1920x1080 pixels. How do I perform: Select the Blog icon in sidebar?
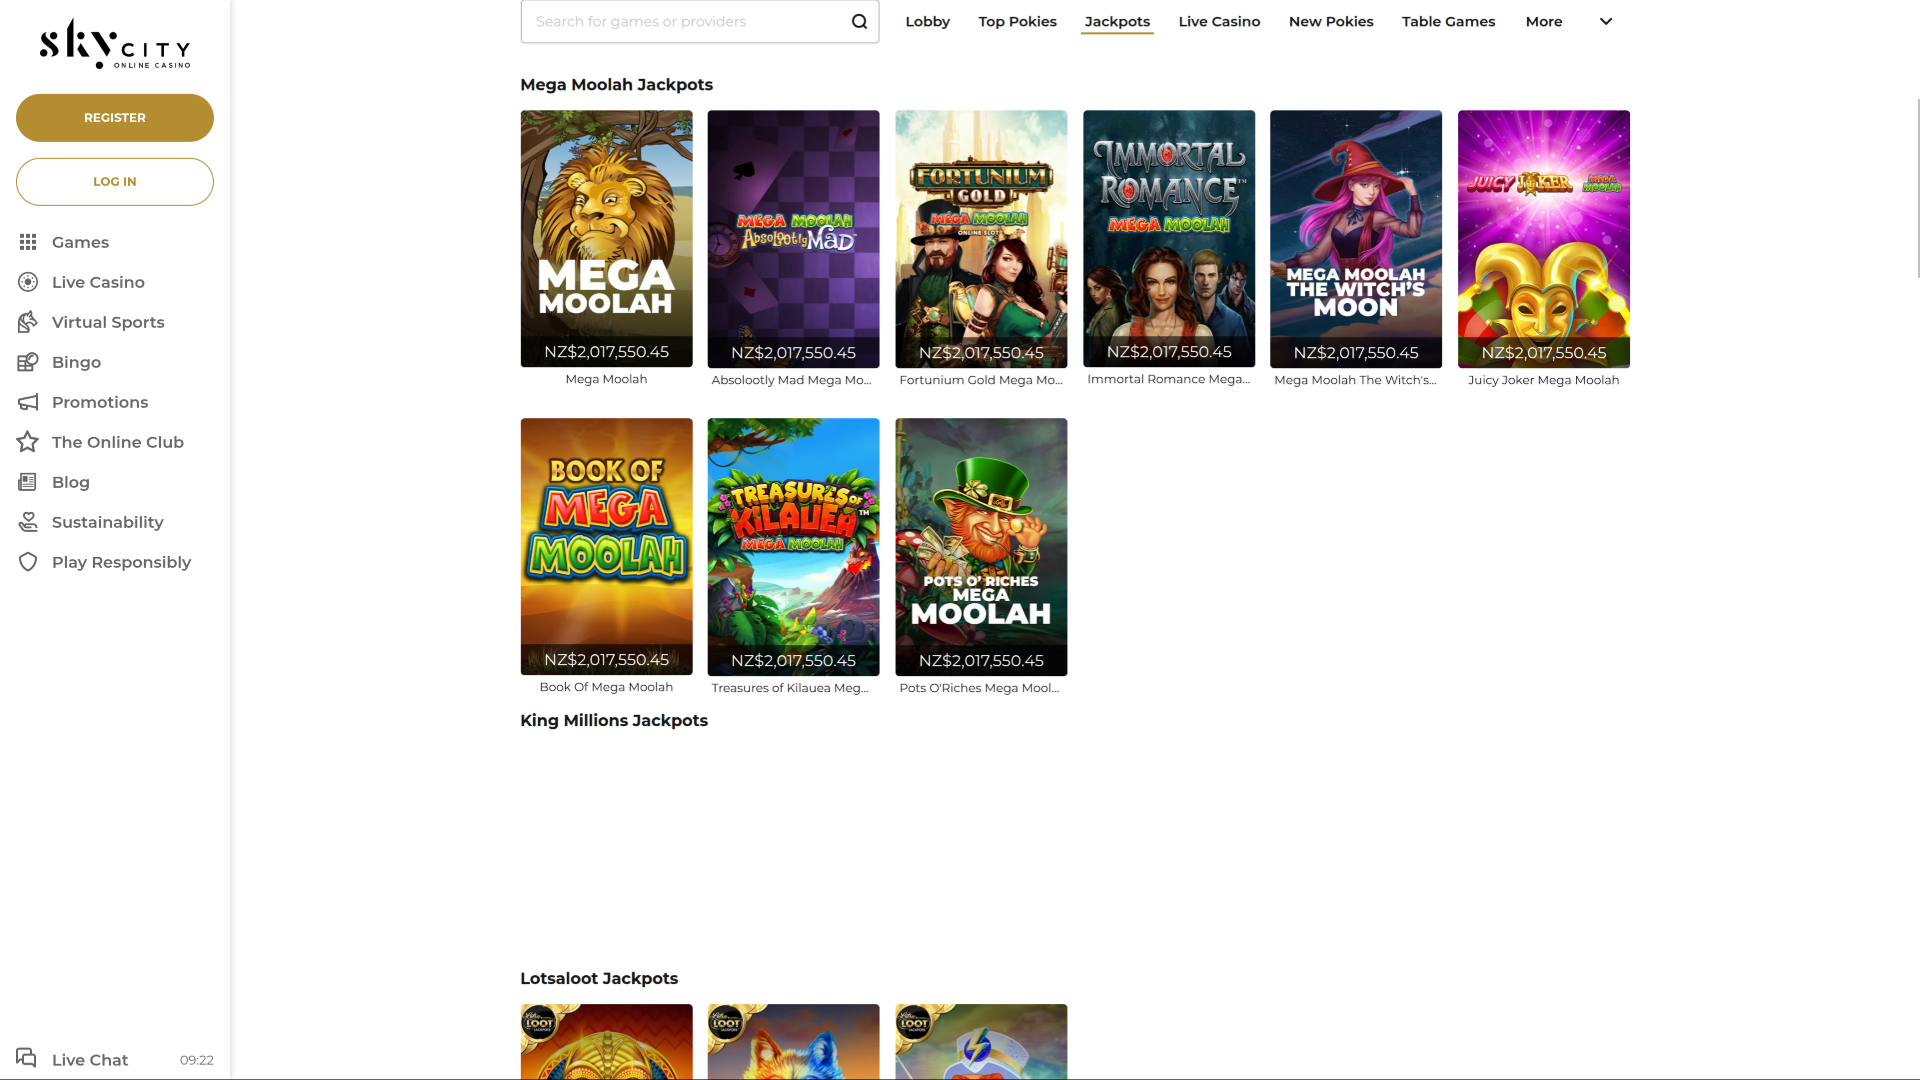click(27, 482)
